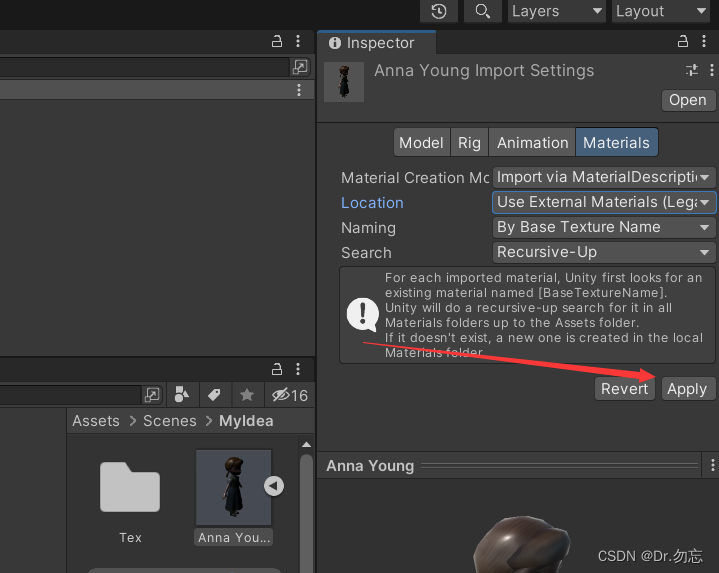The height and width of the screenshot is (573, 719).
Task: Click the Anna Young asset preview icon
Action: [344, 82]
